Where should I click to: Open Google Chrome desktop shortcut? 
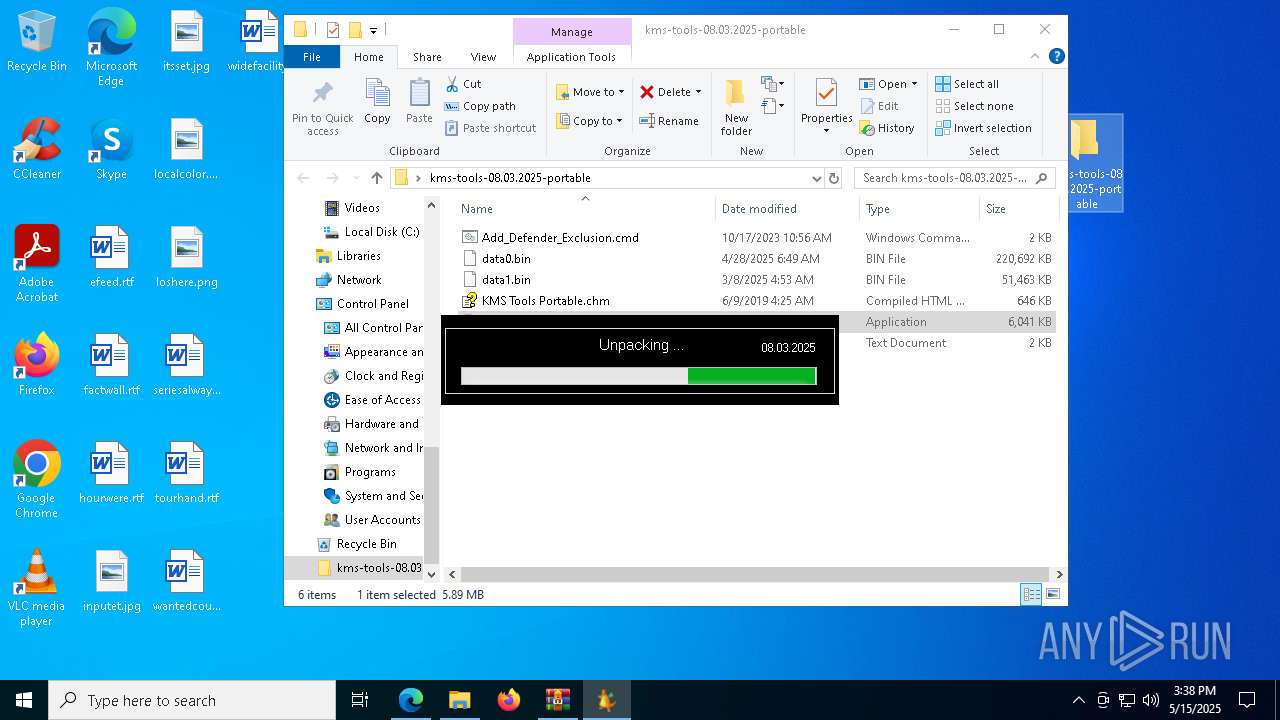pos(37,480)
